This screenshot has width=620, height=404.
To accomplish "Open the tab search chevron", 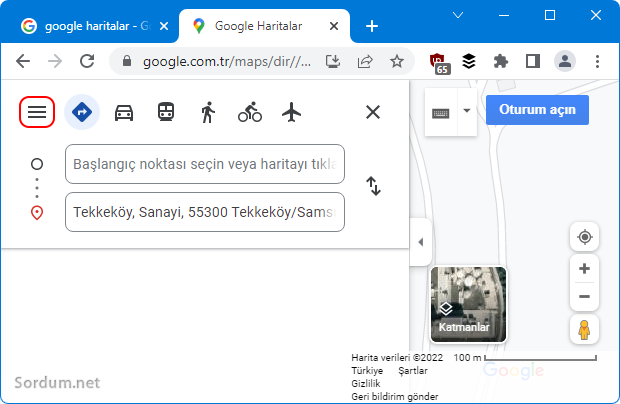I will (458, 15).
